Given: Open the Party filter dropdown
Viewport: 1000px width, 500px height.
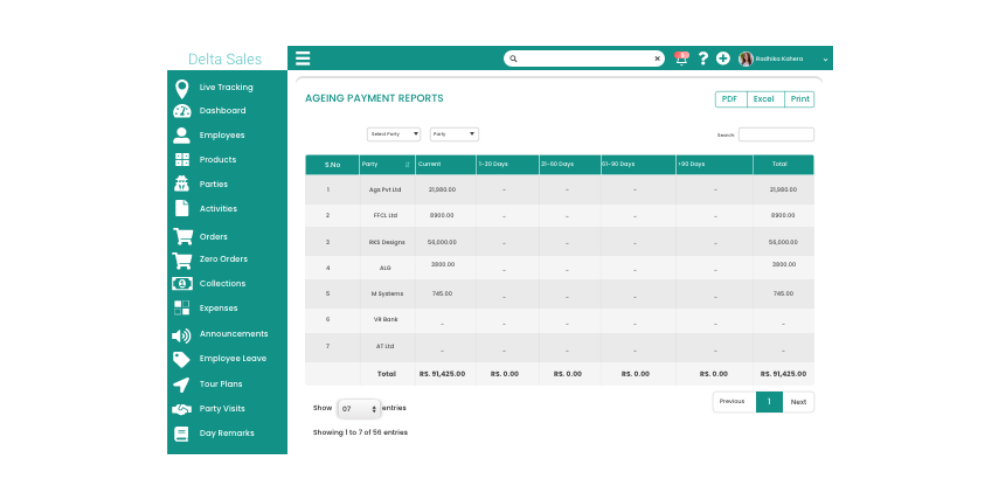Looking at the screenshot, I should point(454,135).
